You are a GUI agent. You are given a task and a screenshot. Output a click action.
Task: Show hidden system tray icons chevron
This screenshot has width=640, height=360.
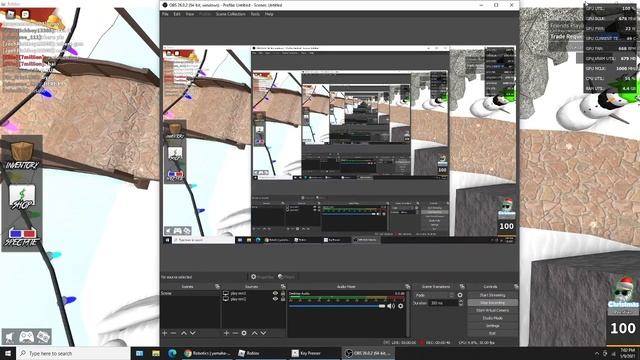pos(597,353)
